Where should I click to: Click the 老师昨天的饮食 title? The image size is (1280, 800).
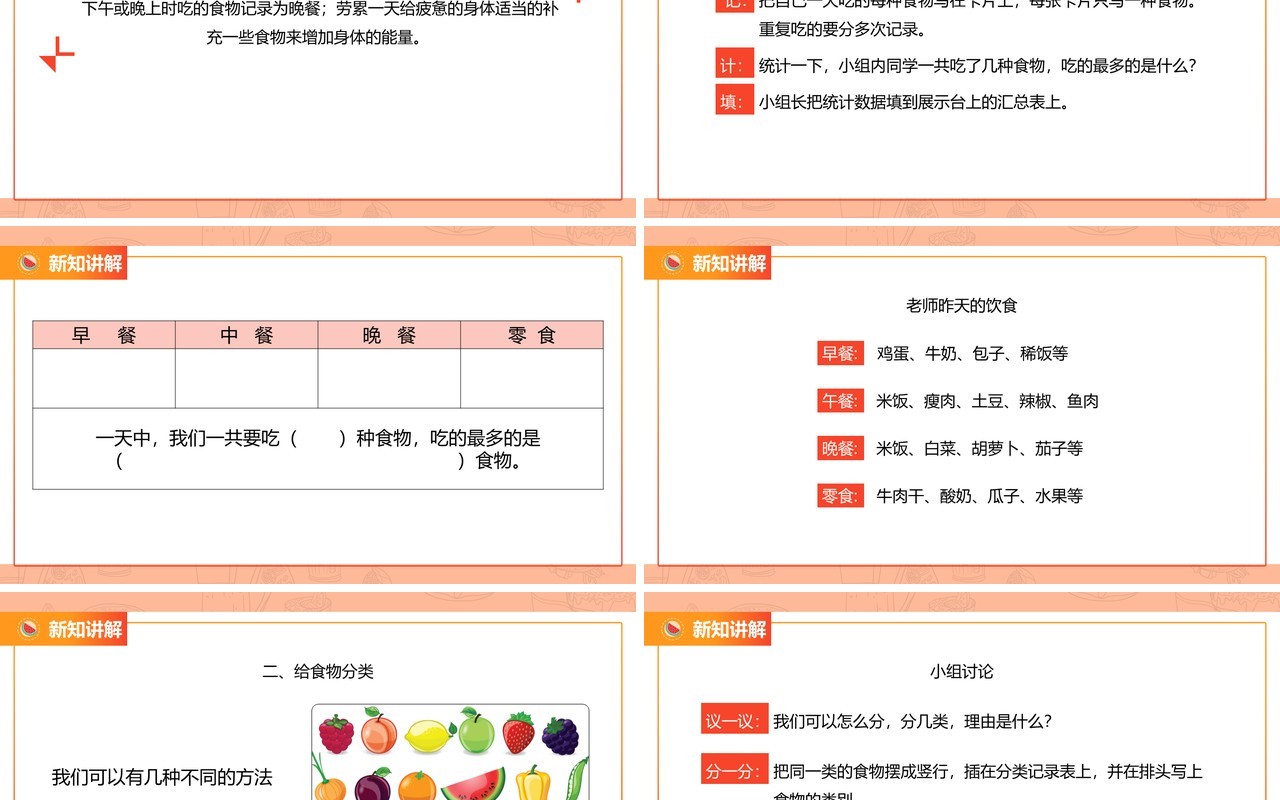(961, 306)
